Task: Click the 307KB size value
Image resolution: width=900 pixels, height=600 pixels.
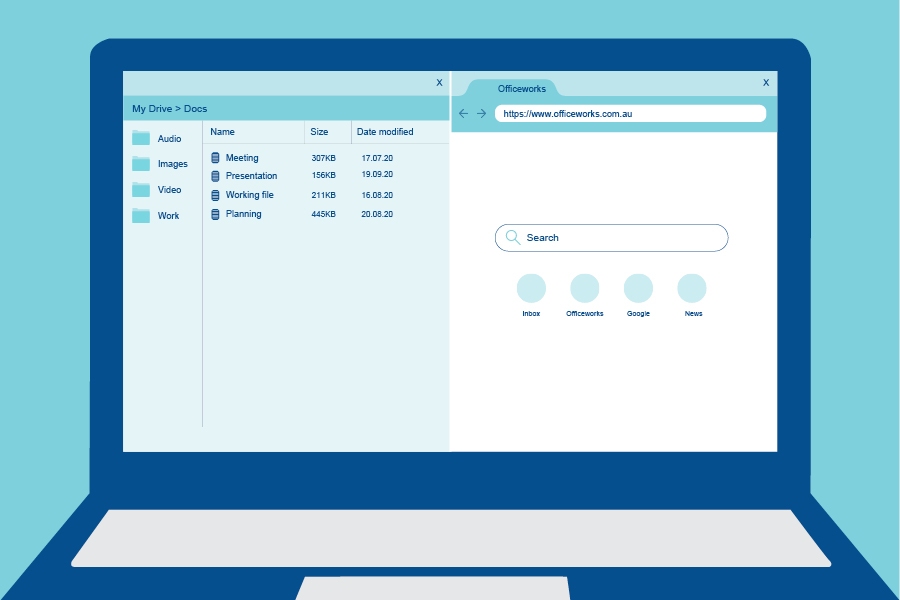Action: point(323,158)
